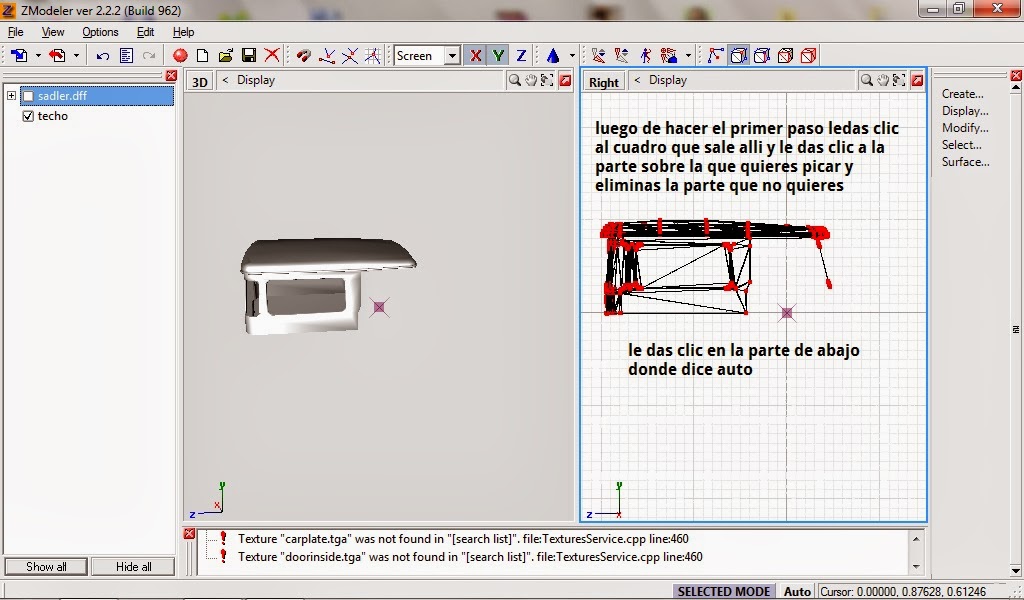
Task: Select the techo object row
Action: tap(52, 116)
